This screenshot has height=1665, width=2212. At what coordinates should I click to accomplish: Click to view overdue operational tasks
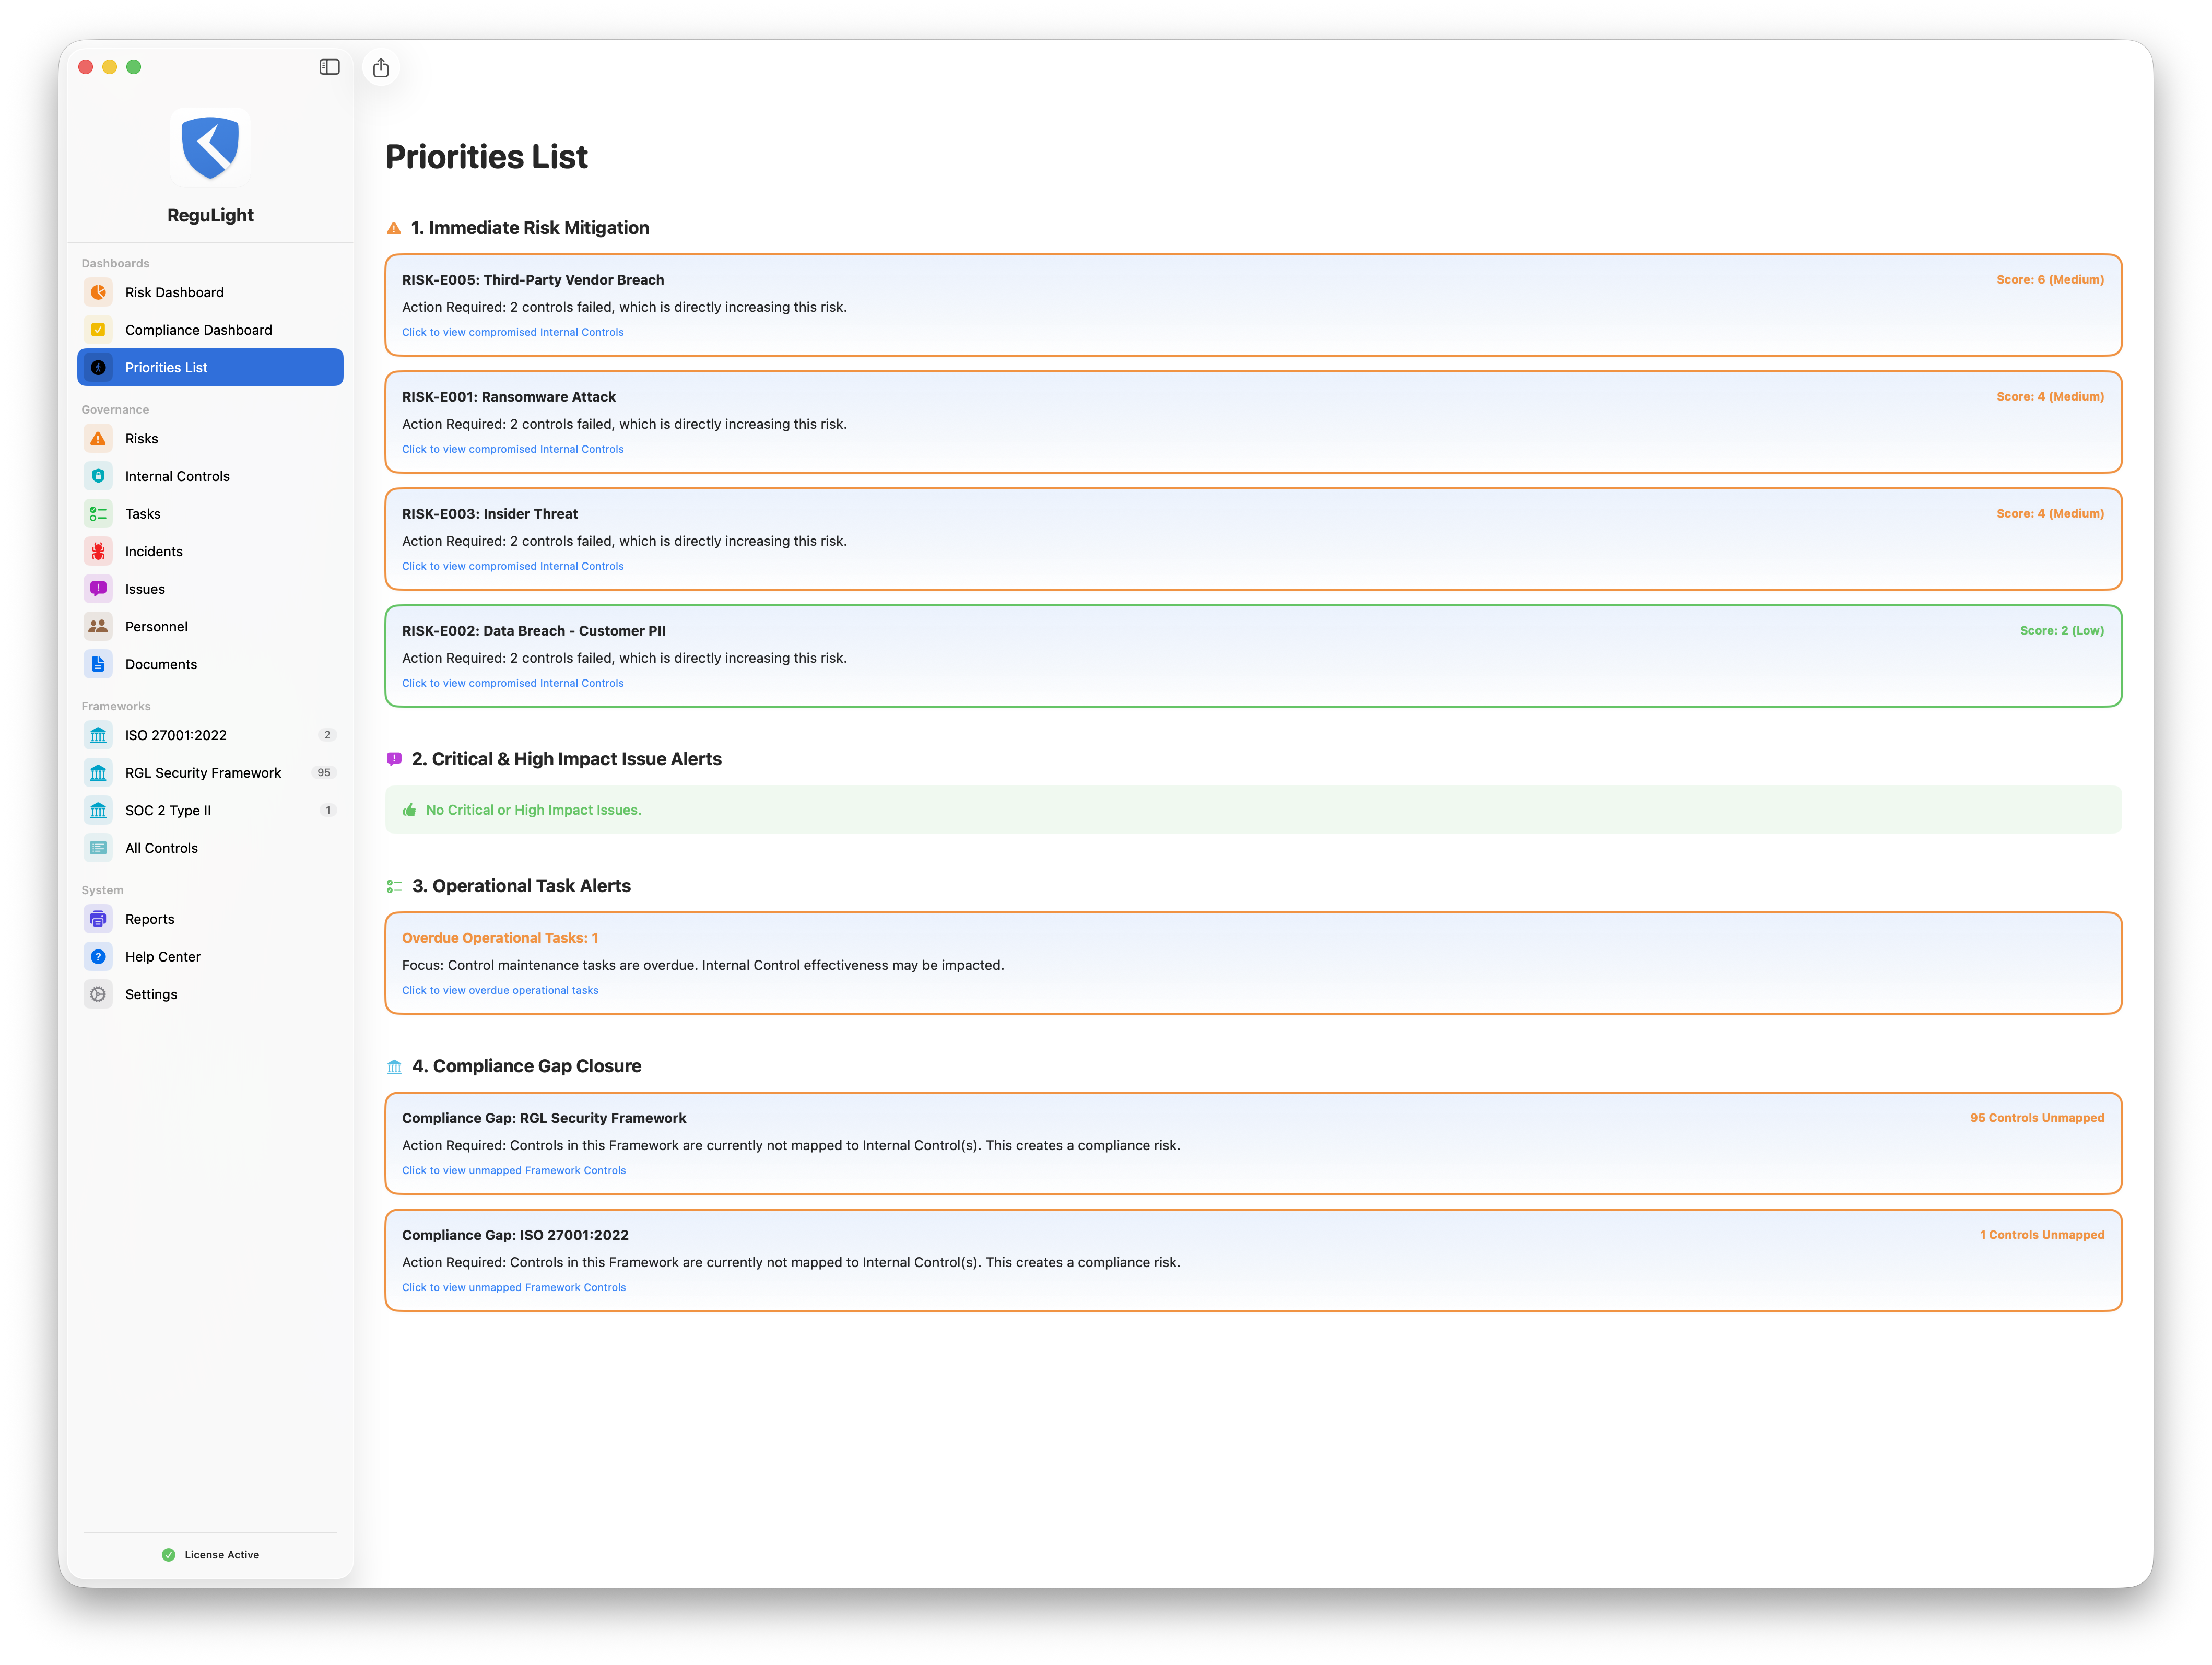(500, 991)
